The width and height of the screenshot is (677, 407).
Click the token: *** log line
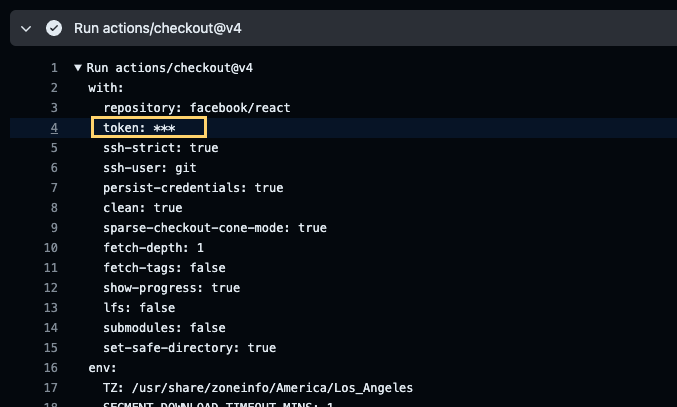(x=139, y=128)
